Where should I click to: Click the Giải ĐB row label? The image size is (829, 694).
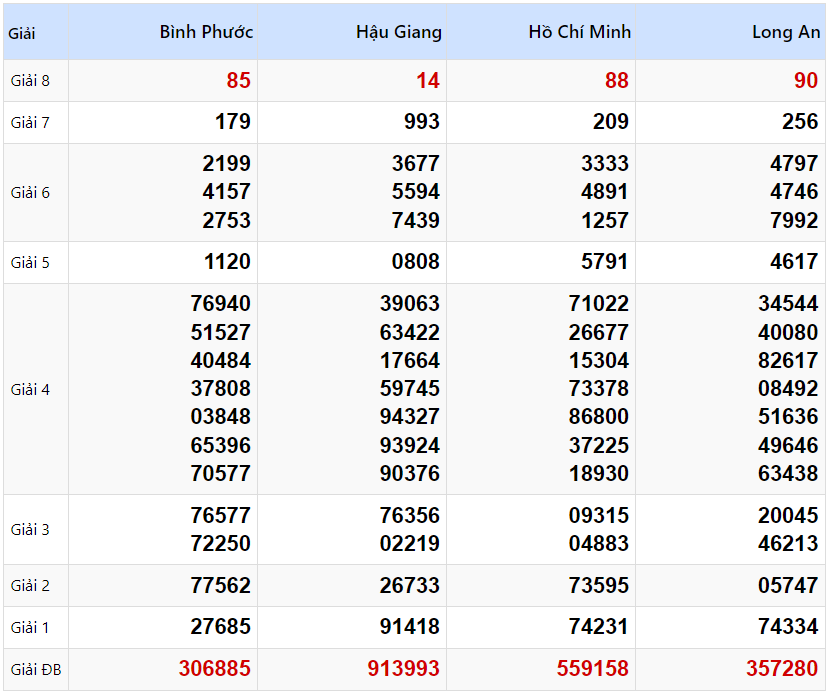pyautogui.click(x=36, y=669)
